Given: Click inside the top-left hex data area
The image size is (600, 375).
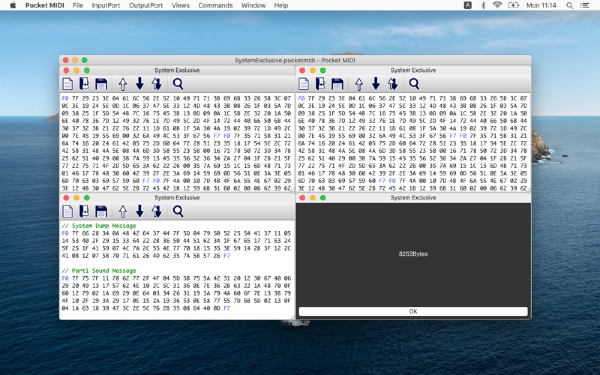Looking at the screenshot, I should coord(177,143).
